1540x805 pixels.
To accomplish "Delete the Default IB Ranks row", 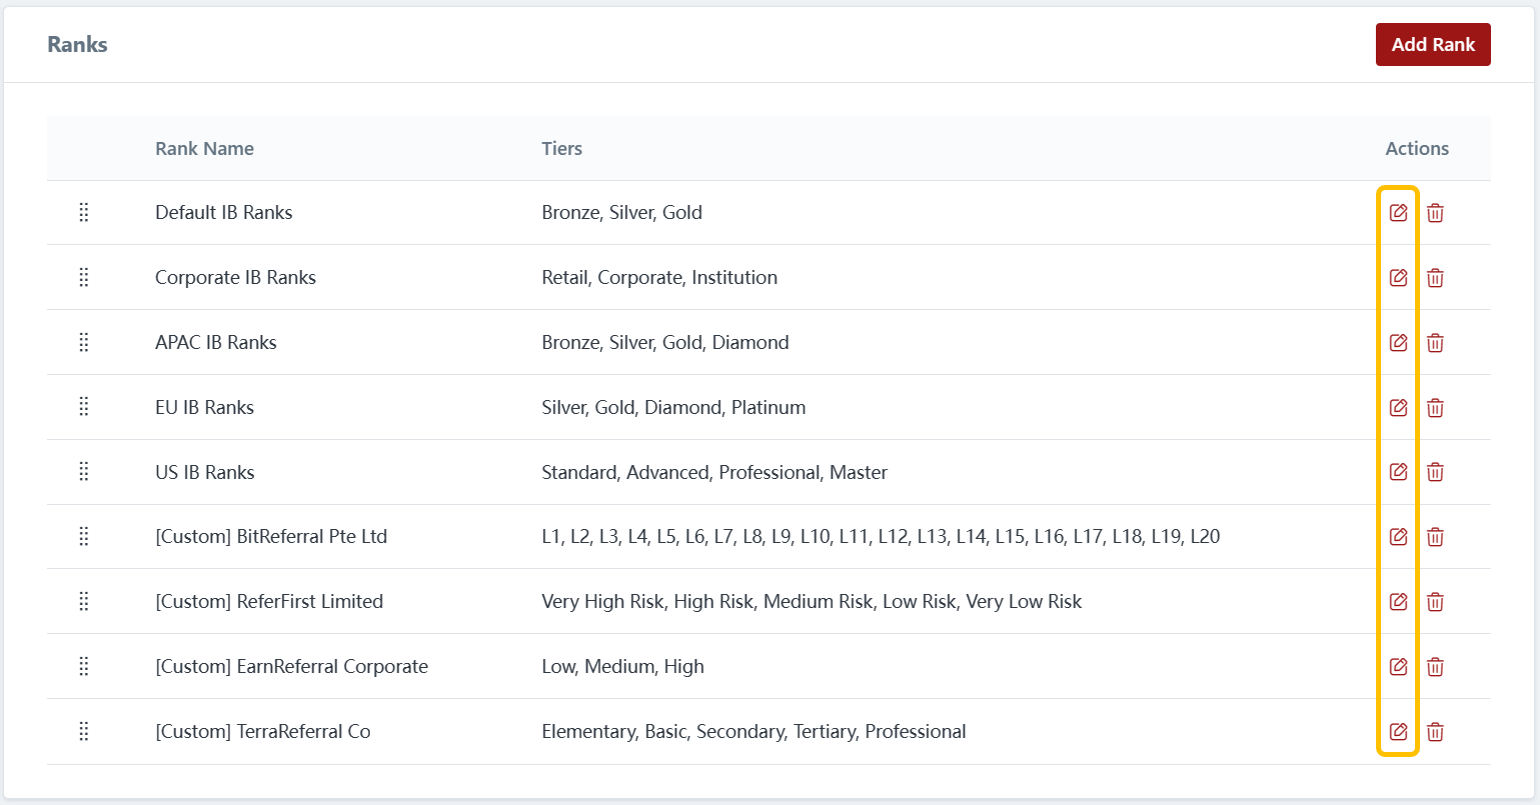I will click(x=1435, y=213).
